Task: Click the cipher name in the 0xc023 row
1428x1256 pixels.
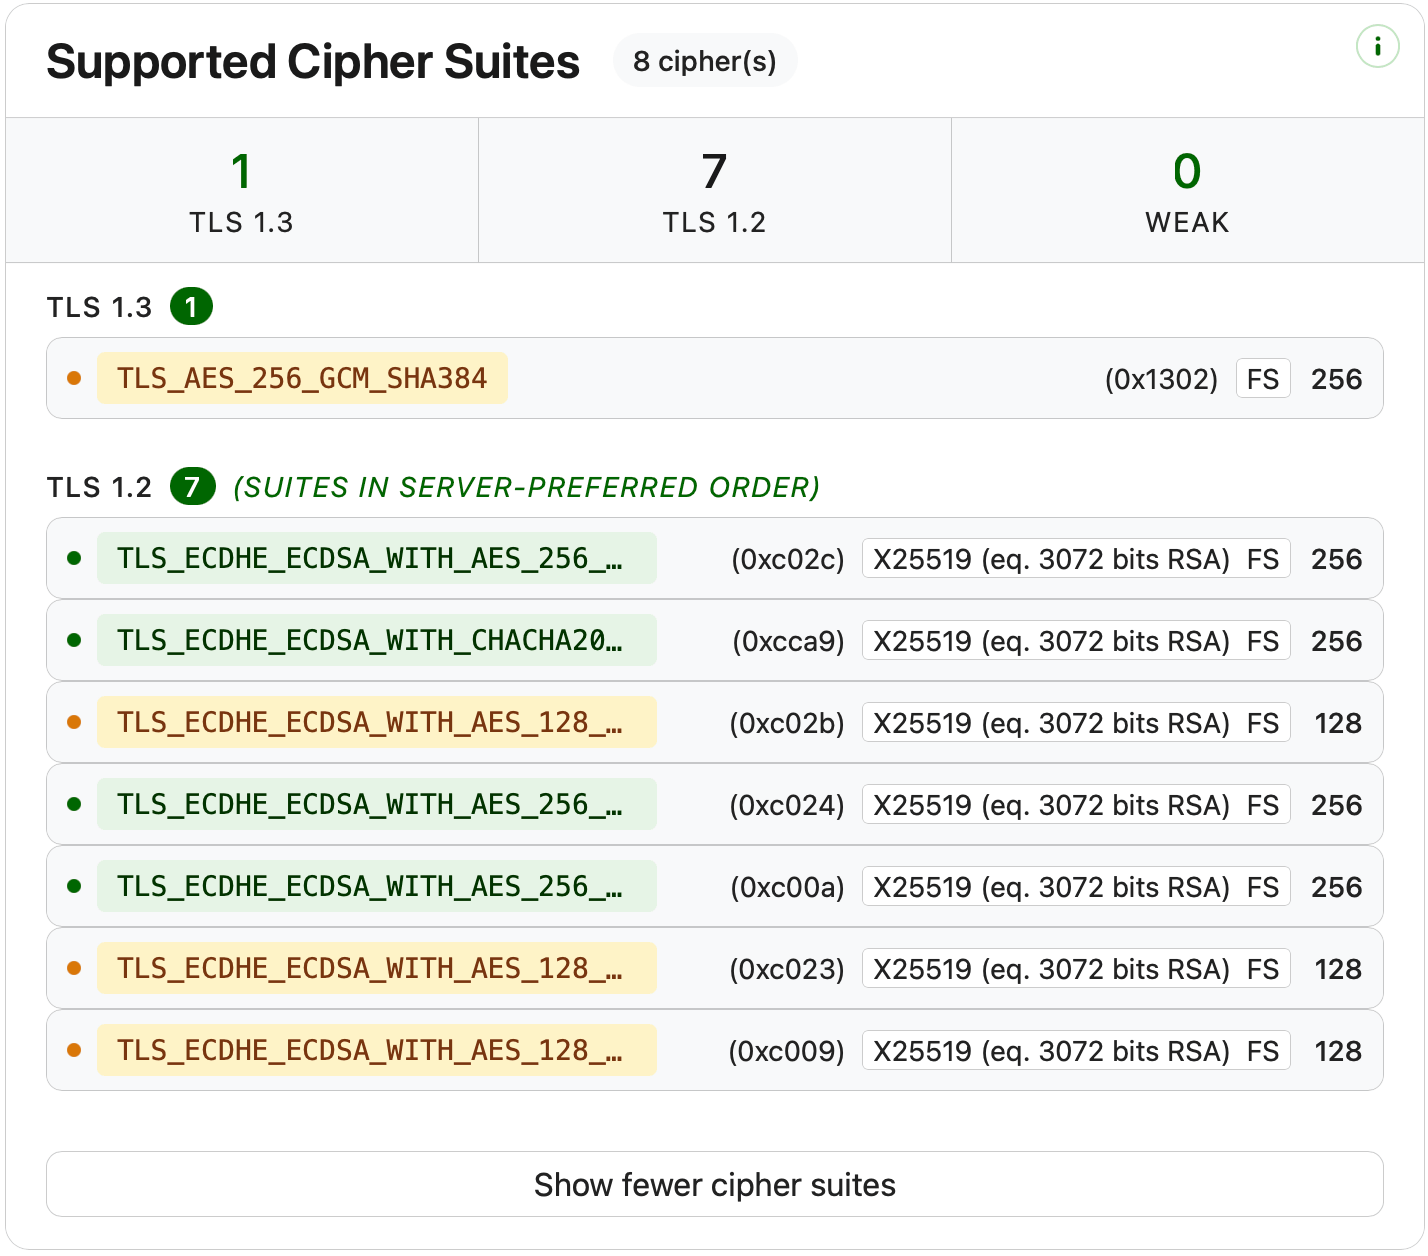Action: coord(377,968)
